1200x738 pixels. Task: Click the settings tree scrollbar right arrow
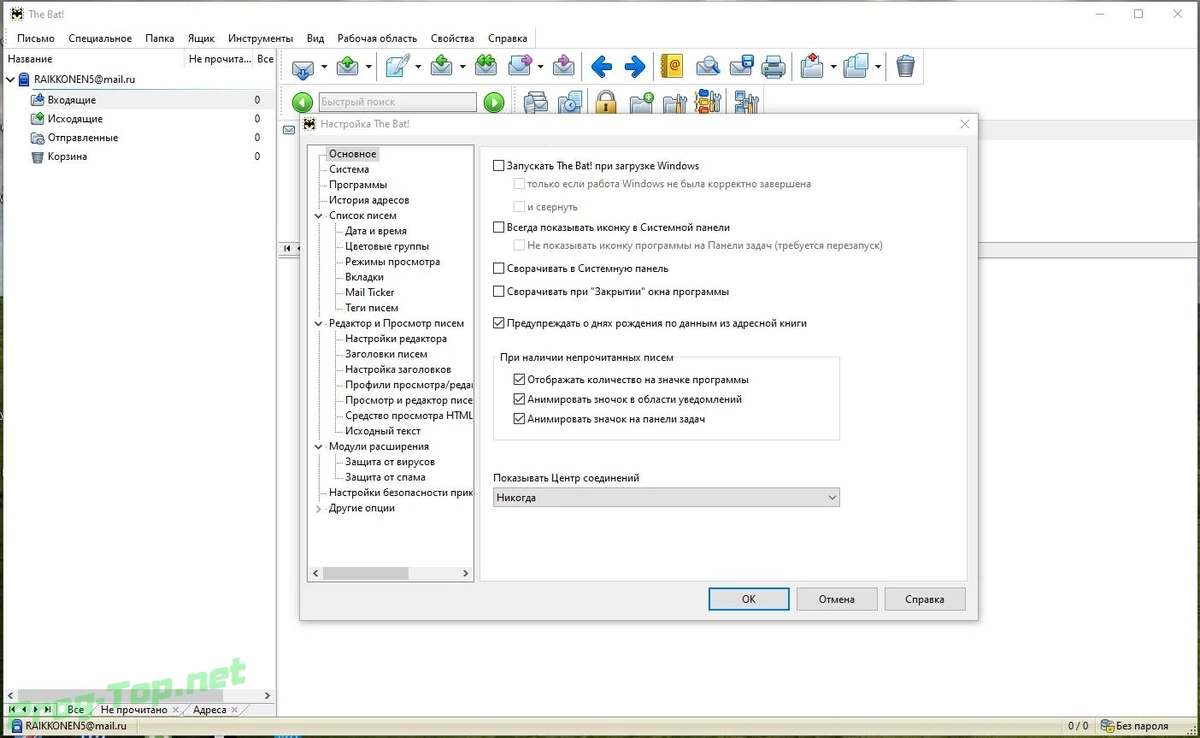tap(466, 574)
